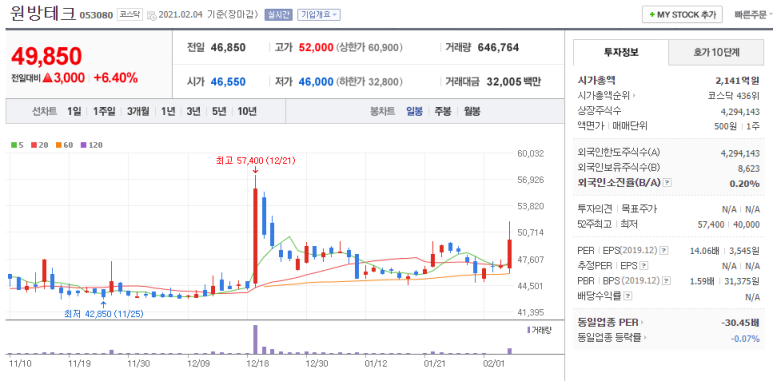Click the 최고 57,400 (12/21) chart marker
Image resolution: width=773 pixels, height=381 pixels.
click(x=255, y=160)
